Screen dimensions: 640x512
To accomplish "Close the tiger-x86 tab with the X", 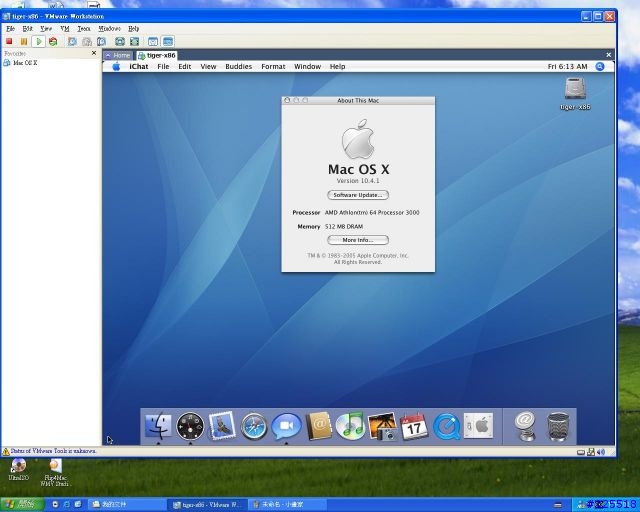I will click(x=609, y=55).
